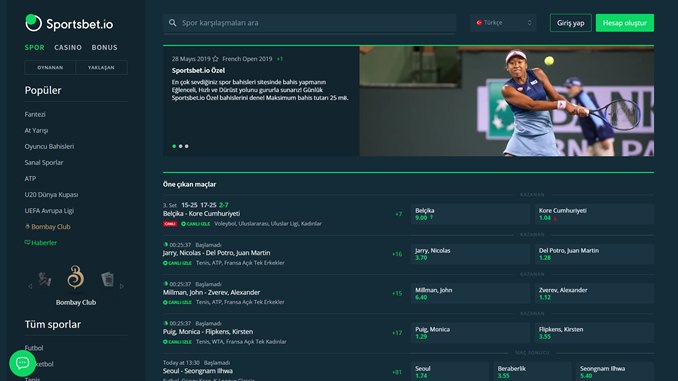Open the Haberler news link
678x381 pixels.
pos(41,243)
